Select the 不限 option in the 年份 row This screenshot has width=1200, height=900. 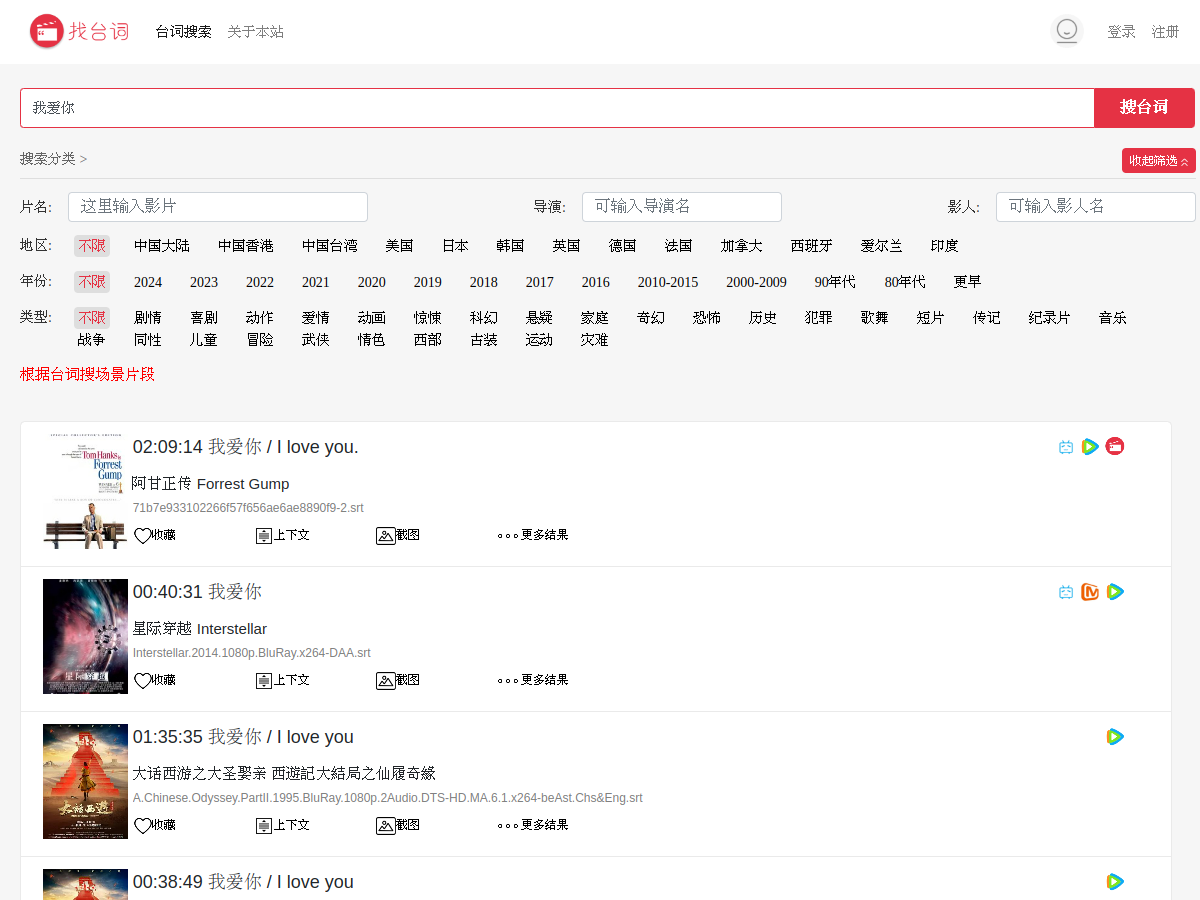coord(92,282)
